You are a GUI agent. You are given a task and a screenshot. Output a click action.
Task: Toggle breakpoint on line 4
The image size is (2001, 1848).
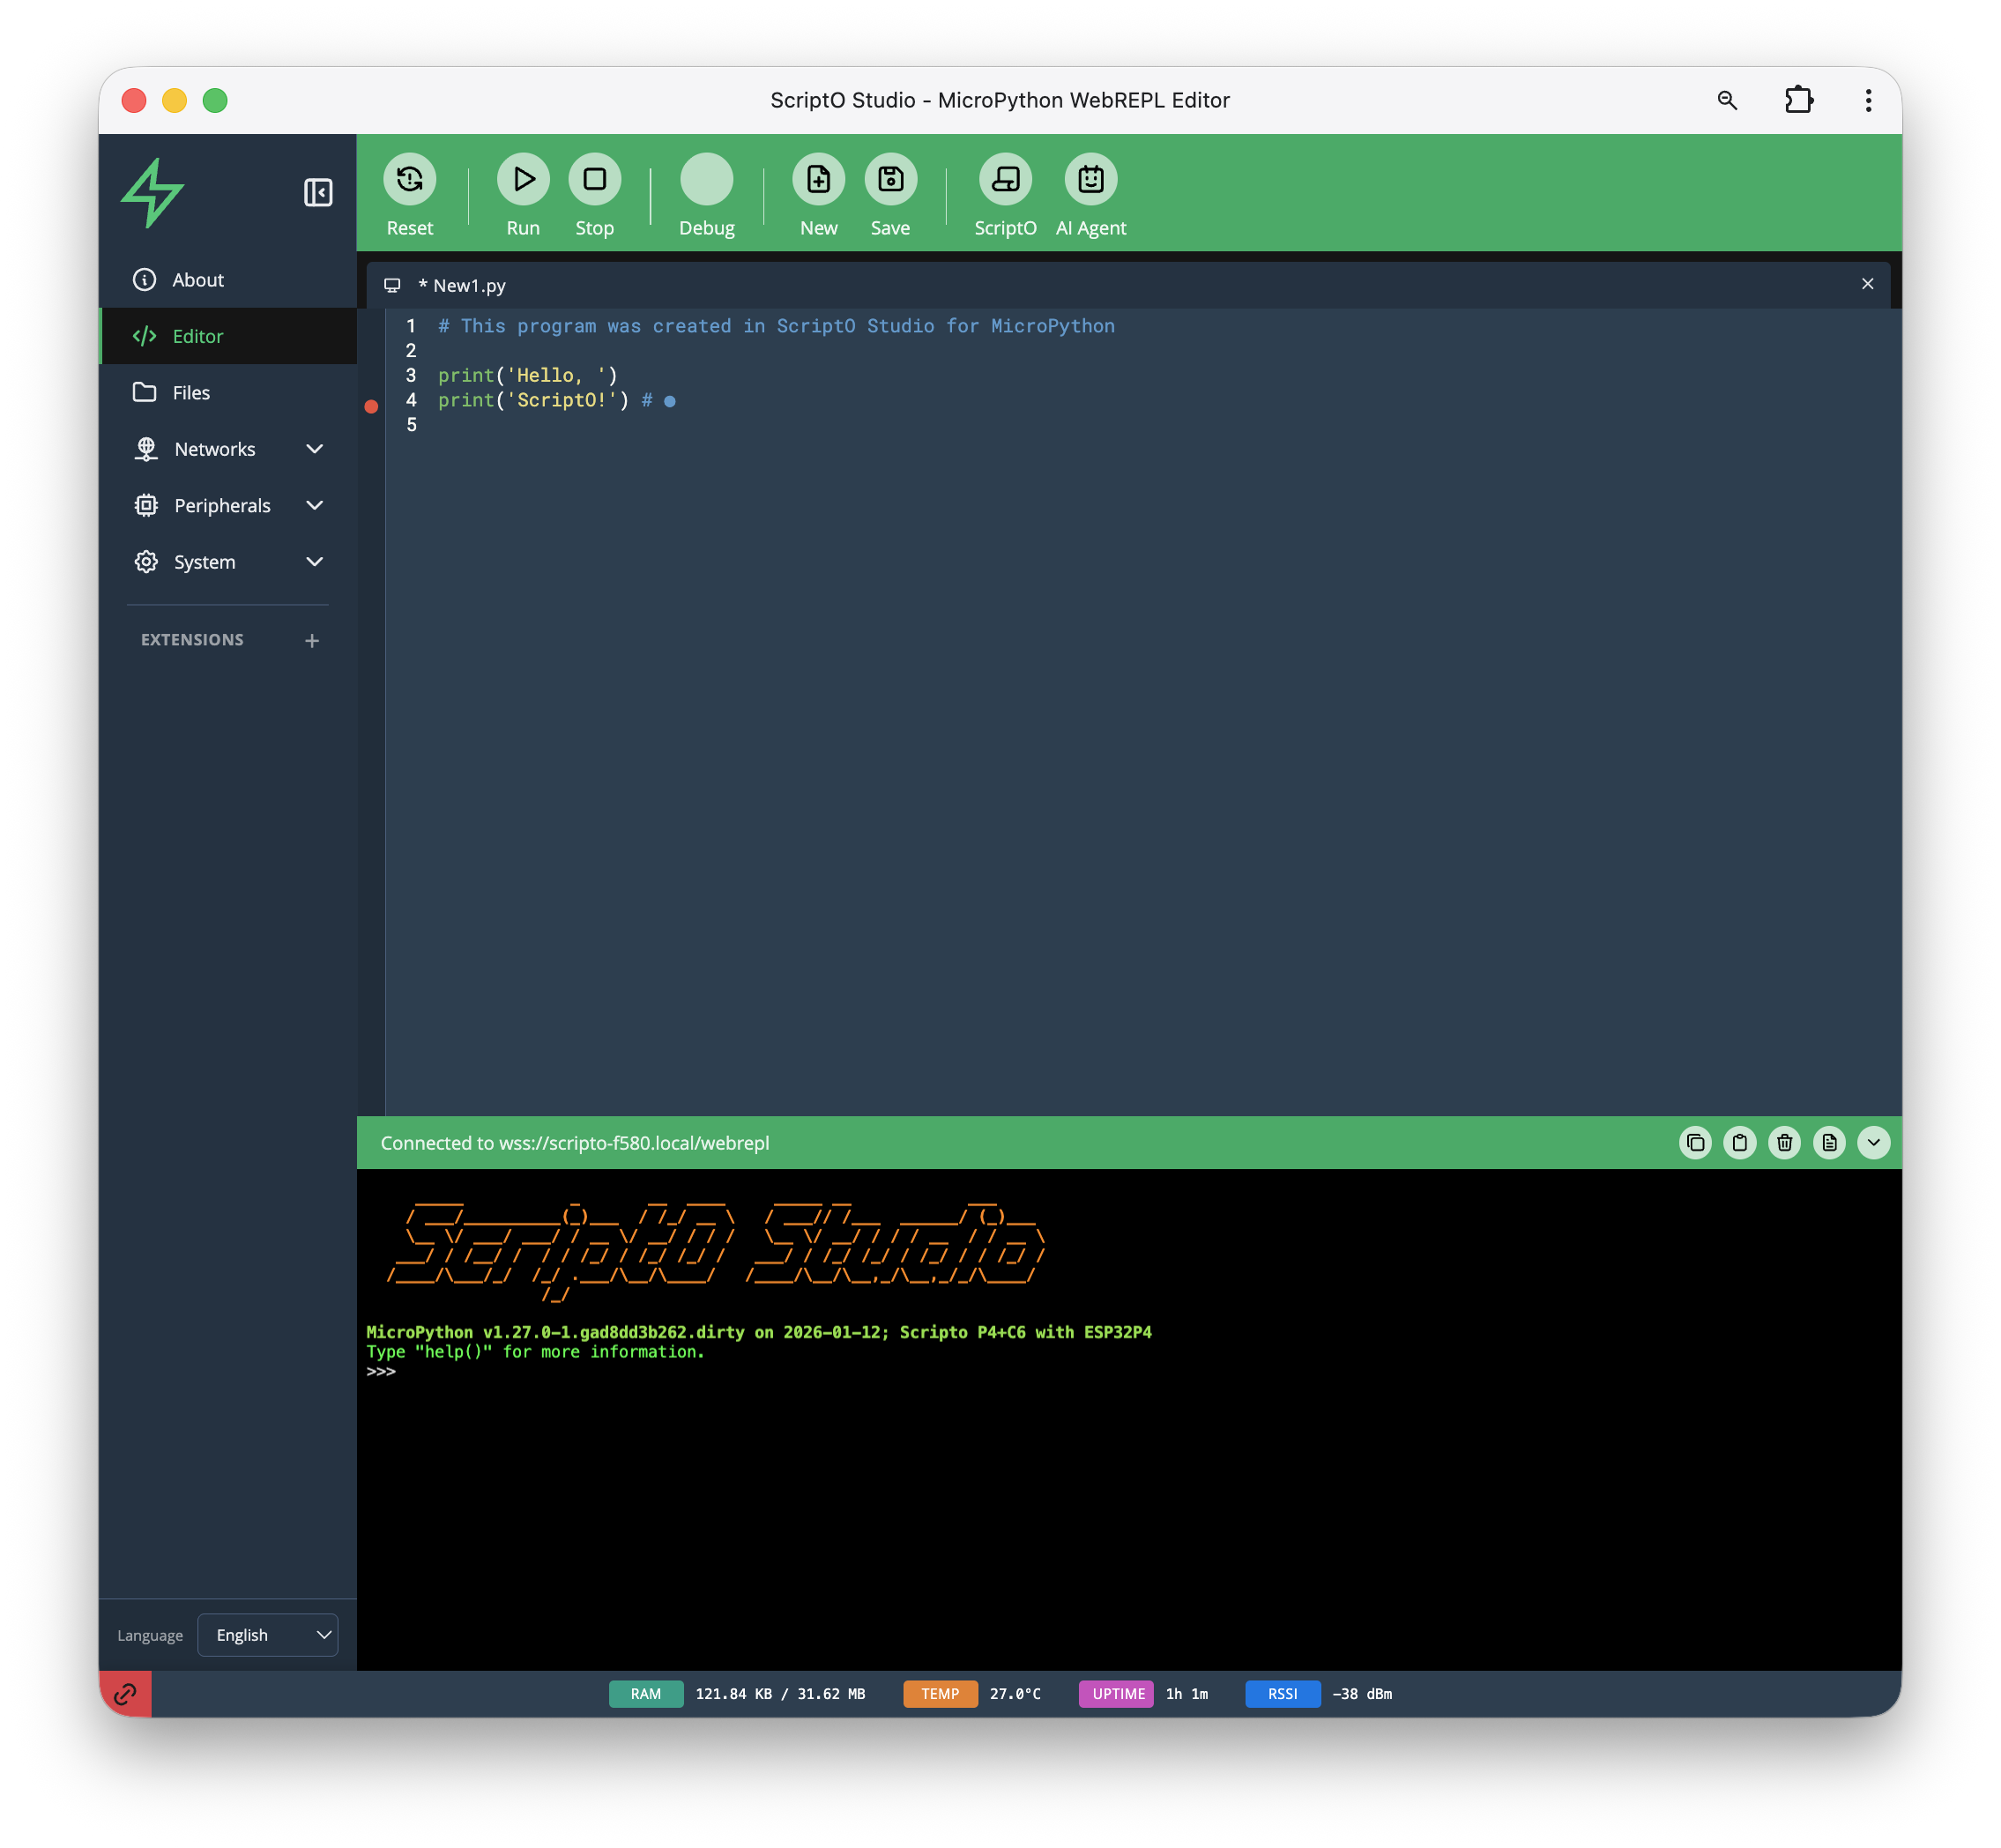pyautogui.click(x=371, y=406)
